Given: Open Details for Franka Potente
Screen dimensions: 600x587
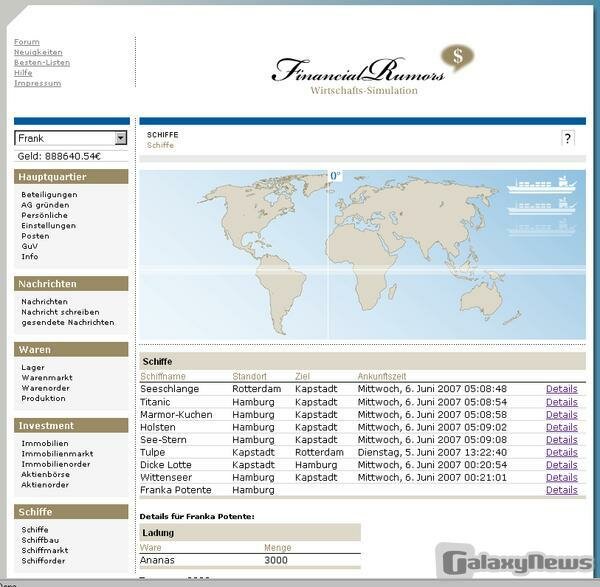Looking at the screenshot, I should coord(561,490).
